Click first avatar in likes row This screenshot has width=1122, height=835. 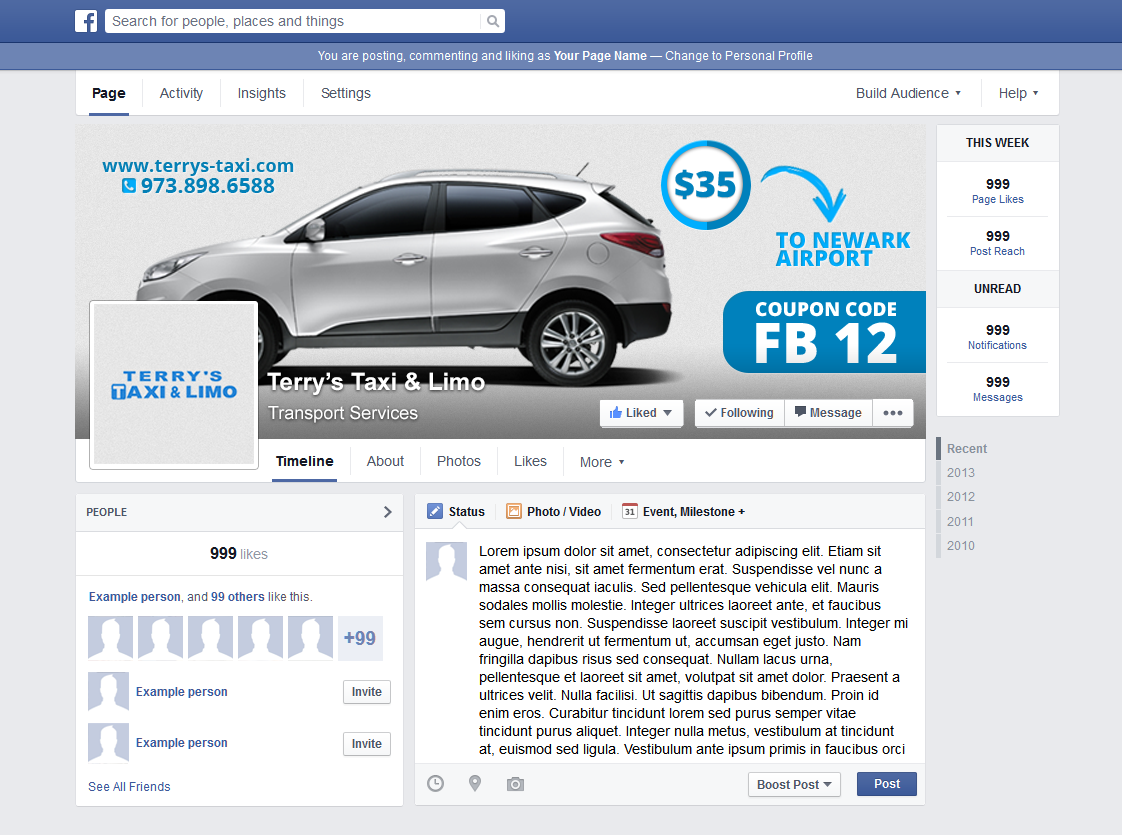(x=110, y=638)
